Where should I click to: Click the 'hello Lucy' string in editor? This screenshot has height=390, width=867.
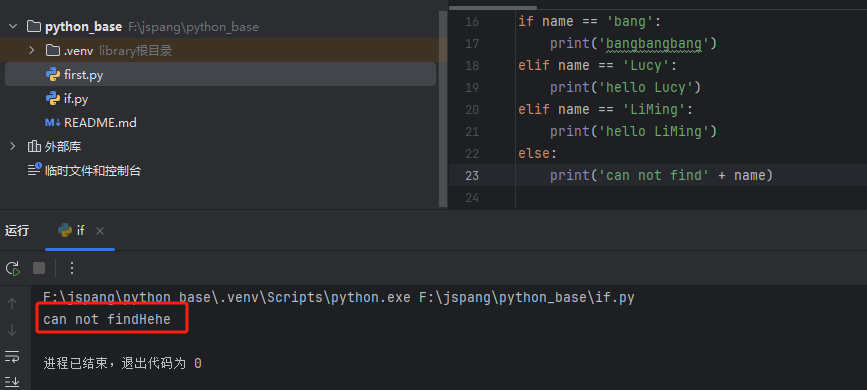coord(646,87)
